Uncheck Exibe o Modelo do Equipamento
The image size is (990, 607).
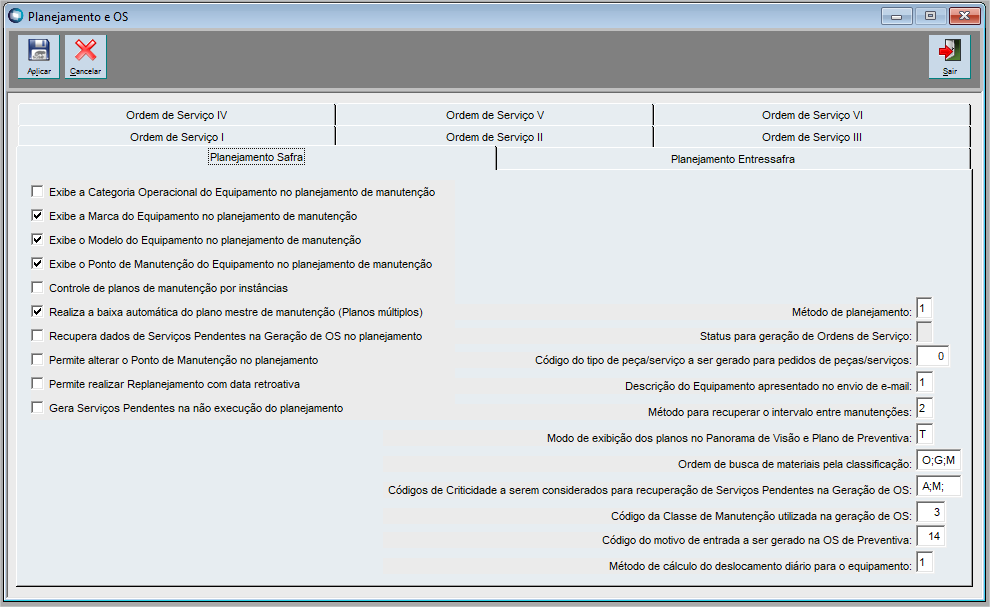click(x=37, y=239)
